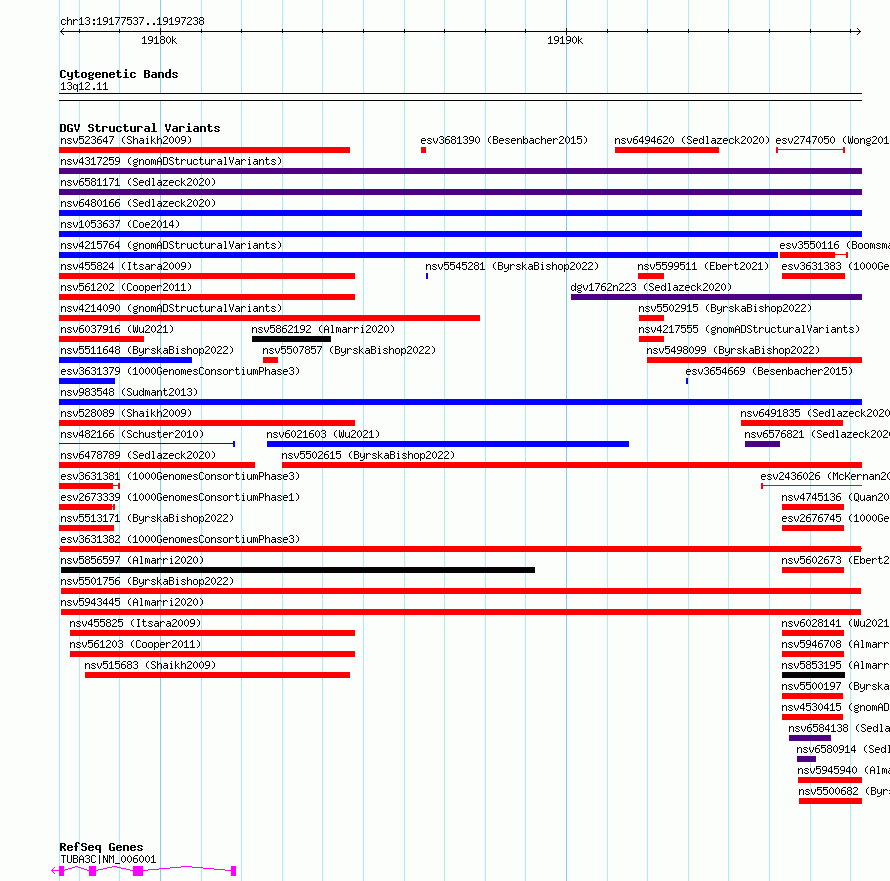Select the magenta TUBA3C gene model
The height and width of the screenshot is (881, 890).
[x=144, y=871]
